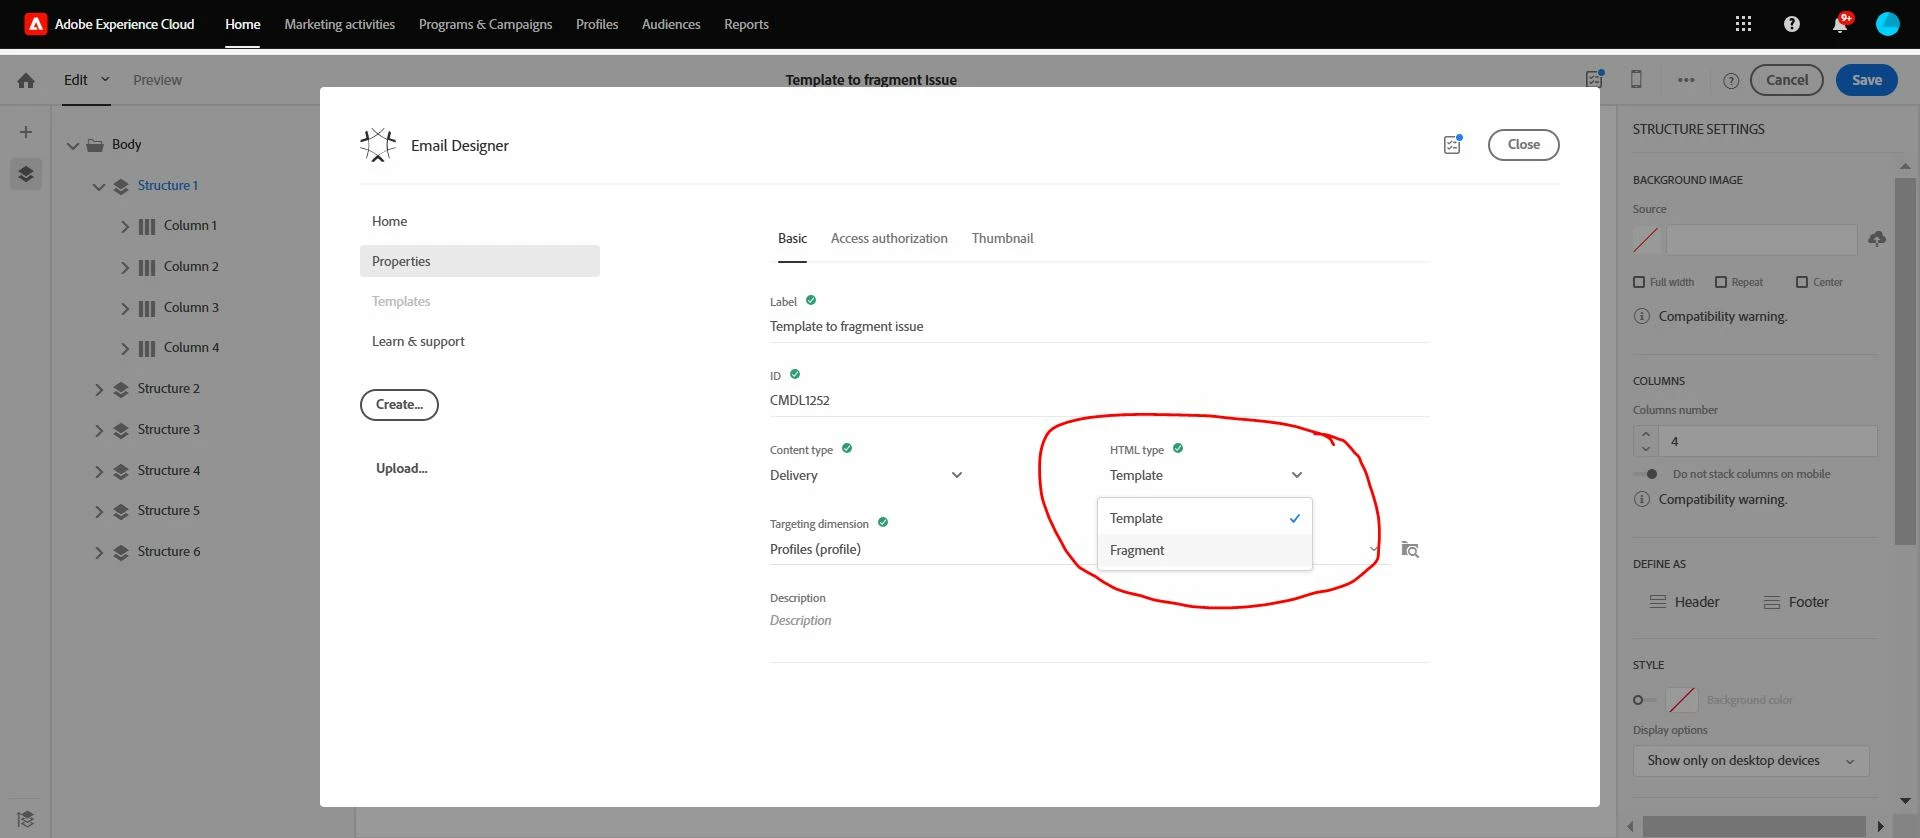
Task: Click the Cancel button
Action: pyautogui.click(x=1787, y=80)
